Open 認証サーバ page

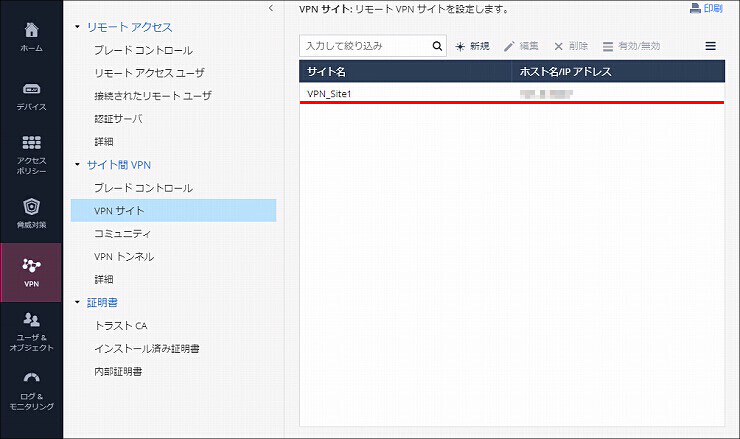click(x=118, y=118)
